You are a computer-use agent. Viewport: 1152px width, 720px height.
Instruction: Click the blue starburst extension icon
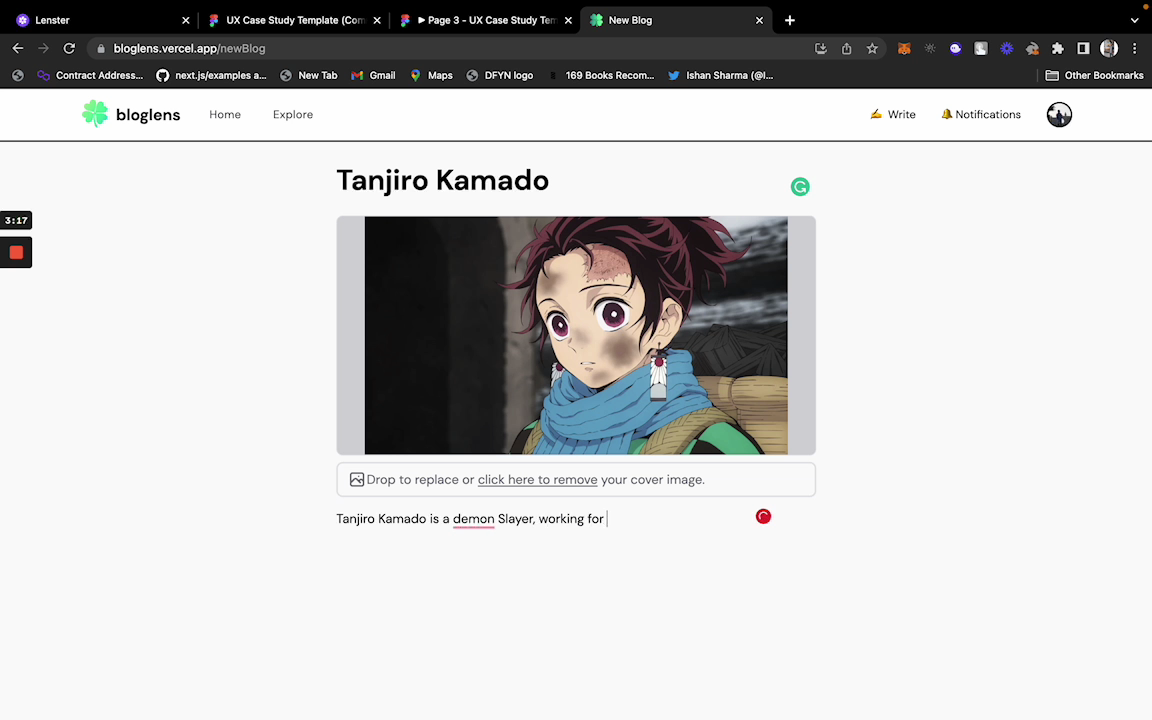point(1007,48)
